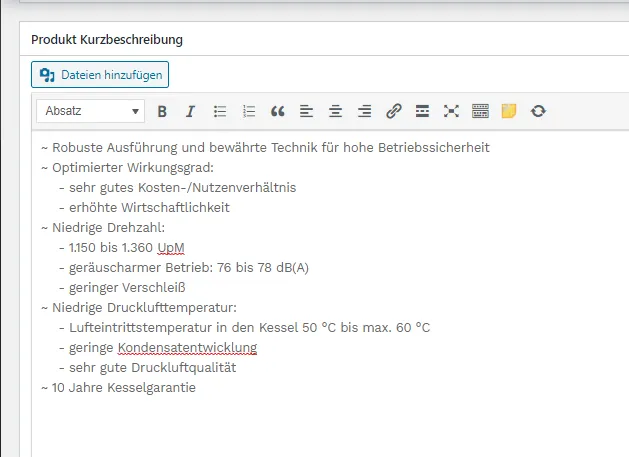Click the underlined word Kondensatentwicklung
The width and height of the screenshot is (629, 457).
point(187,348)
